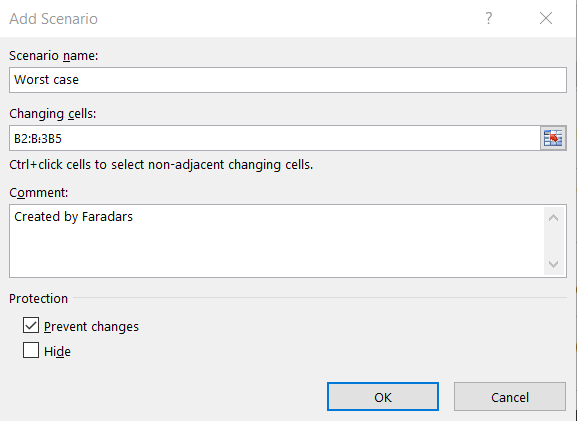Confirm the scenario with OK
This screenshot has height=421, width=577.
point(383,396)
